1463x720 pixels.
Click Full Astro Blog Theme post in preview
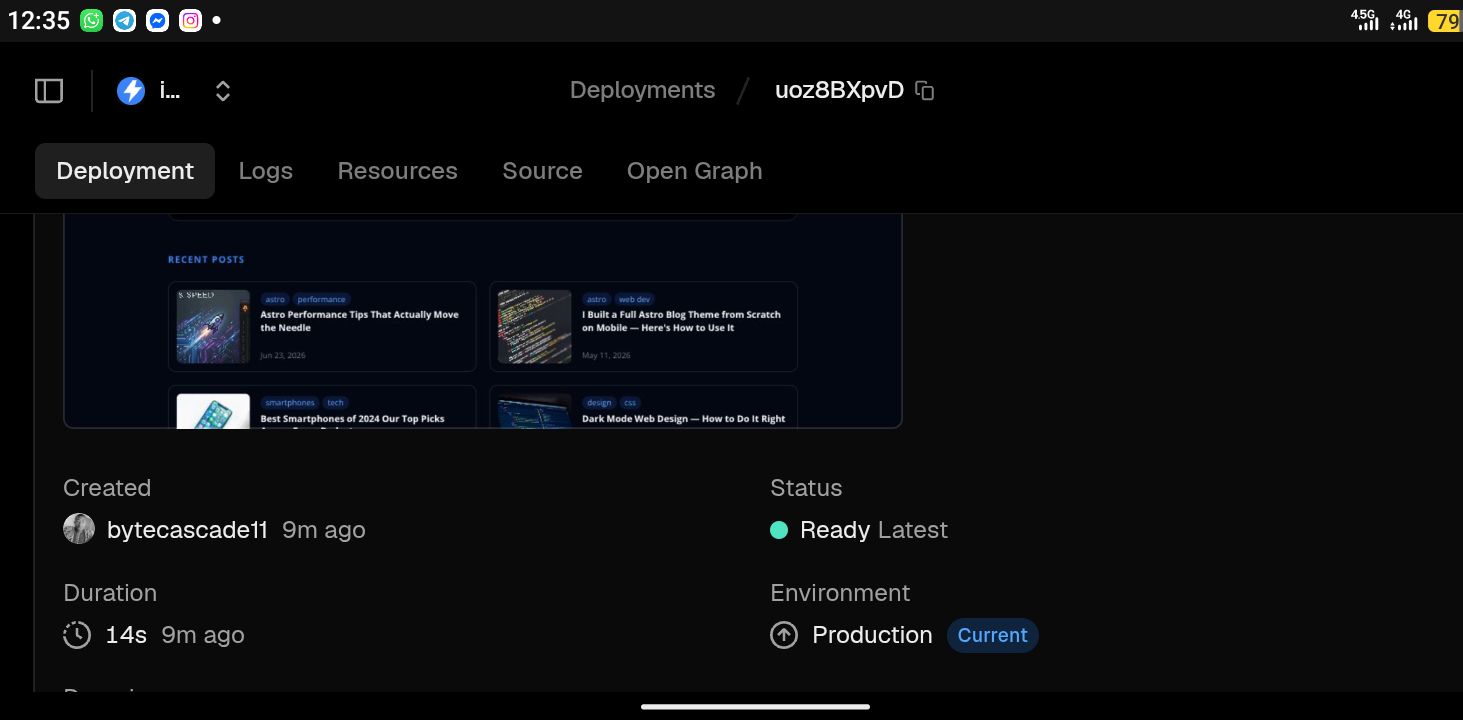[x=643, y=326]
